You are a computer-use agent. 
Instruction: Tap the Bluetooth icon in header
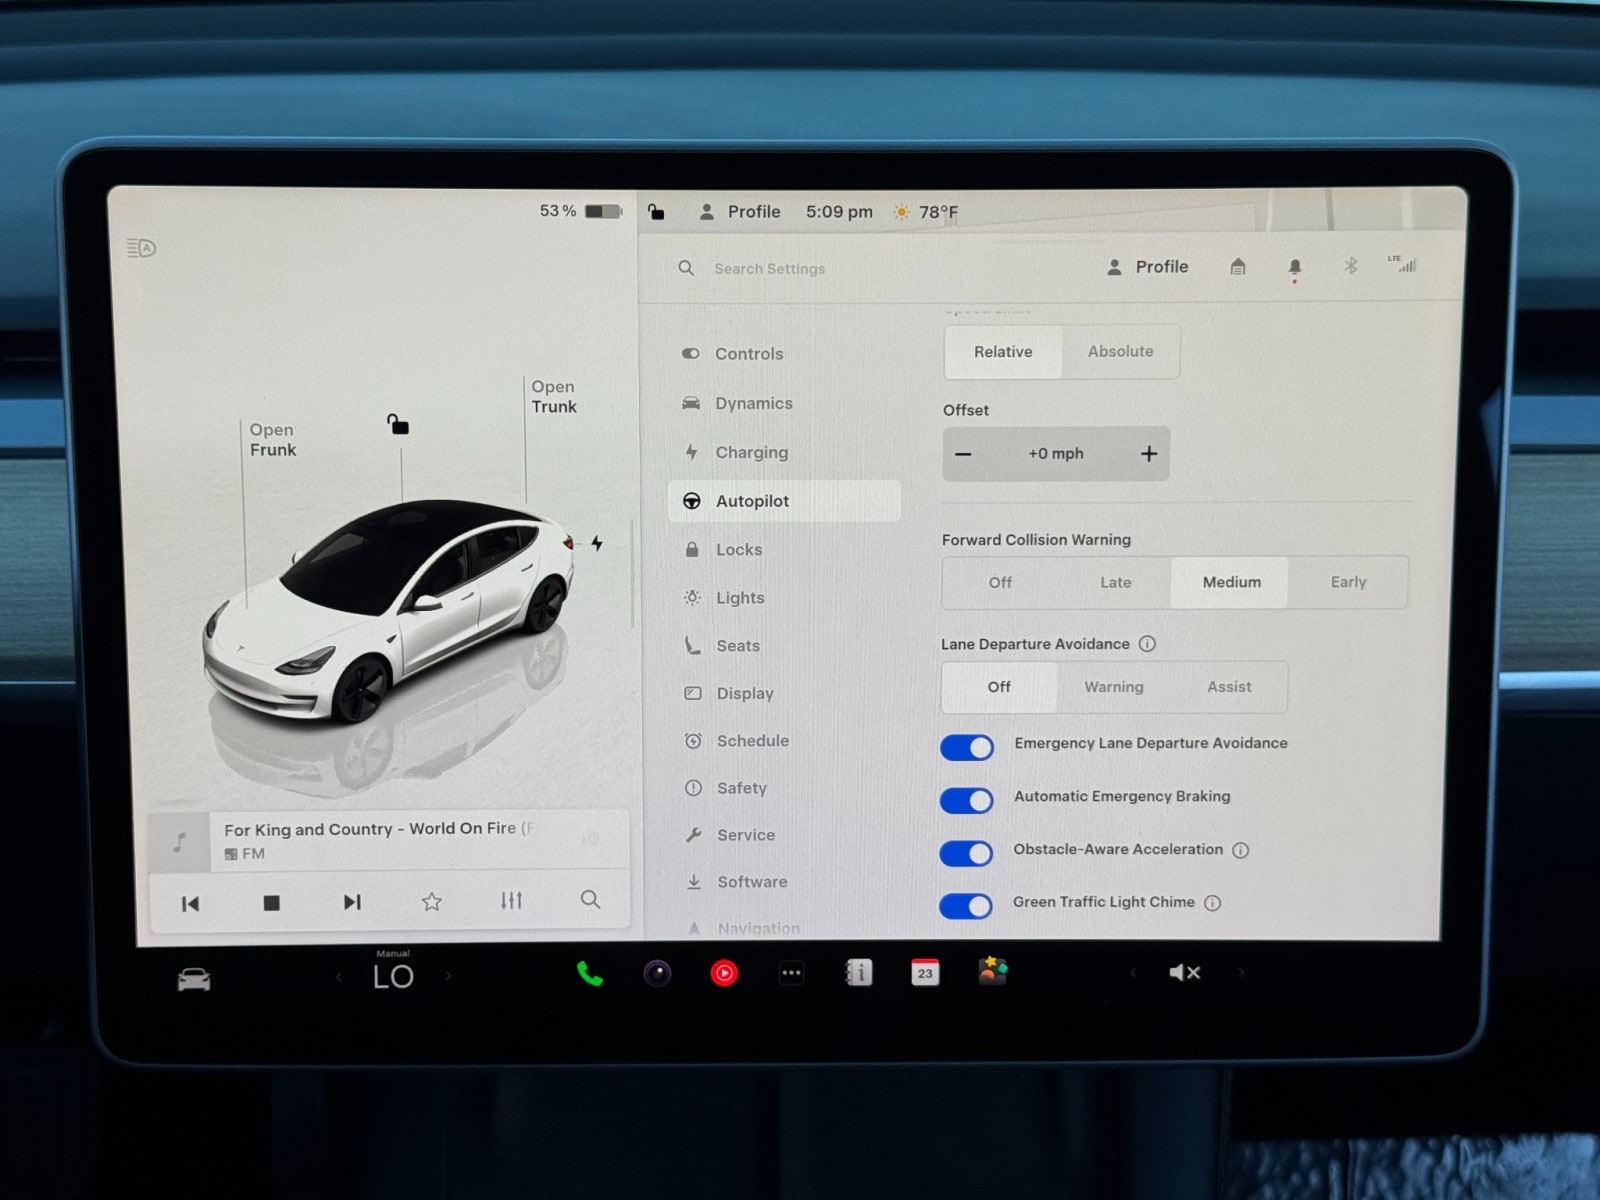pos(1350,266)
